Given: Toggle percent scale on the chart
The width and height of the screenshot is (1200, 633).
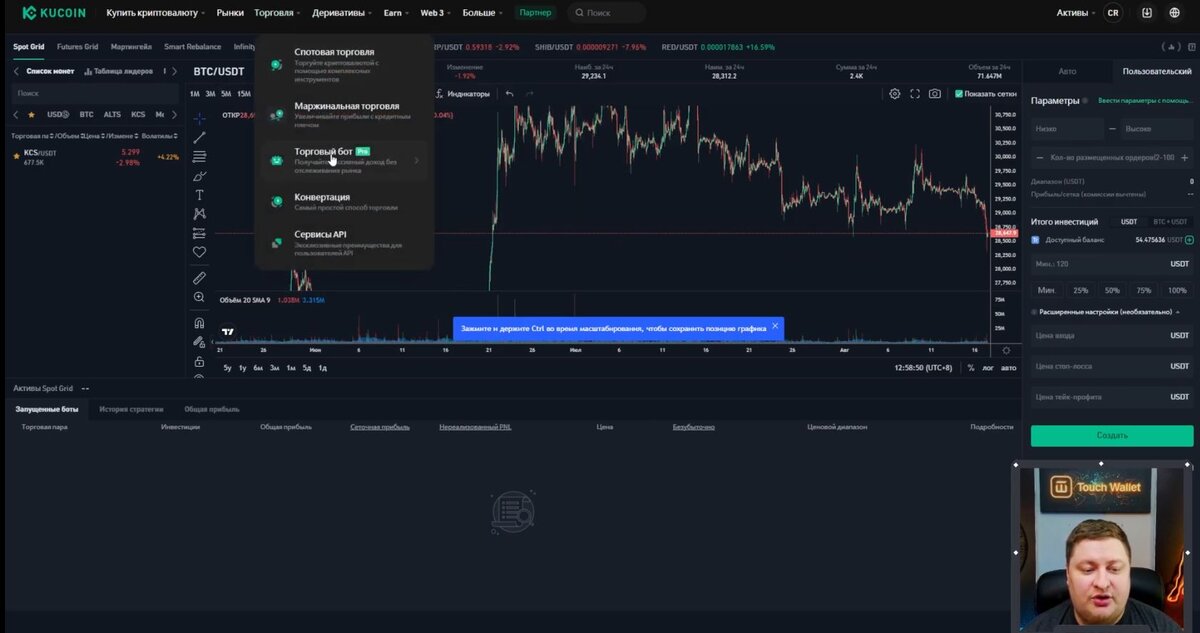Looking at the screenshot, I should (970, 368).
